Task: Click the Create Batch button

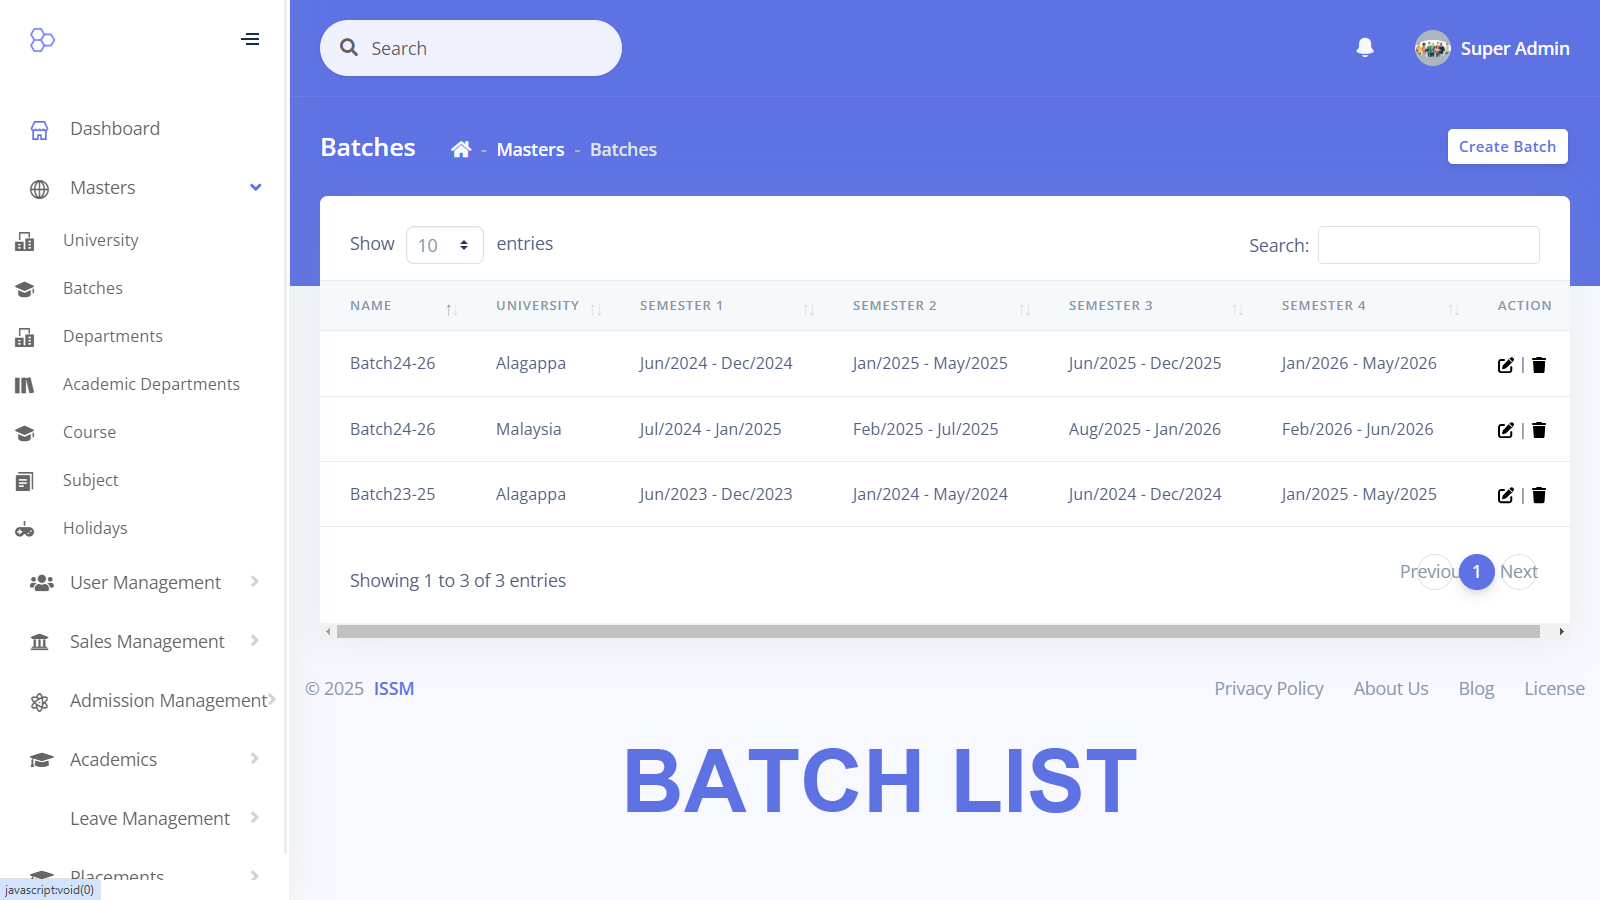Action: 1507,146
